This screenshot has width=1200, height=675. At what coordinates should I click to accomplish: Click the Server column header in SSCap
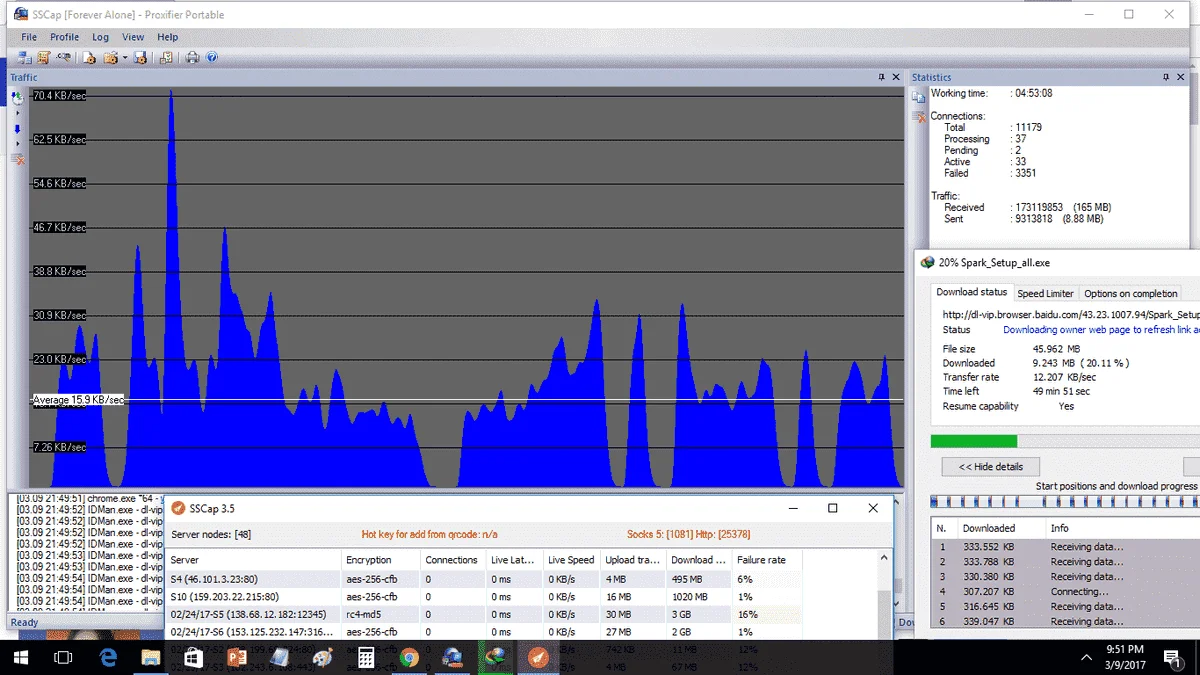tap(254, 560)
